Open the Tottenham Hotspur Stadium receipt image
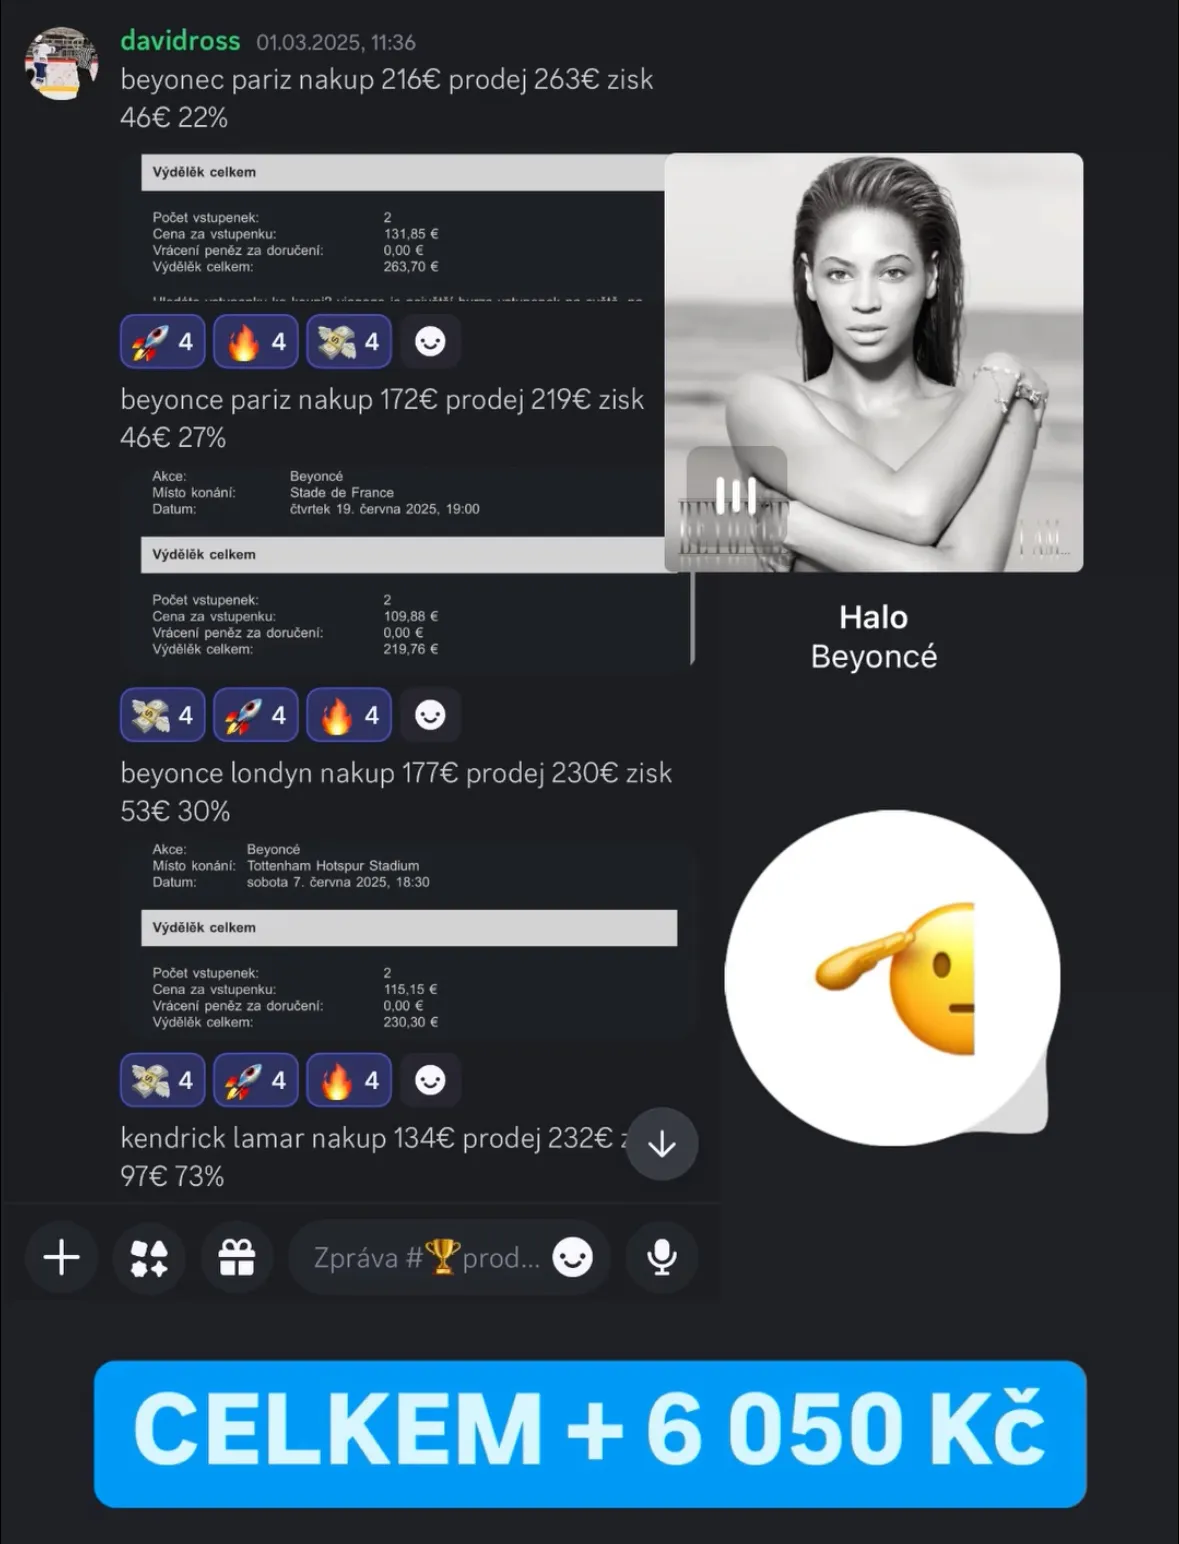1179x1544 pixels. coord(409,940)
